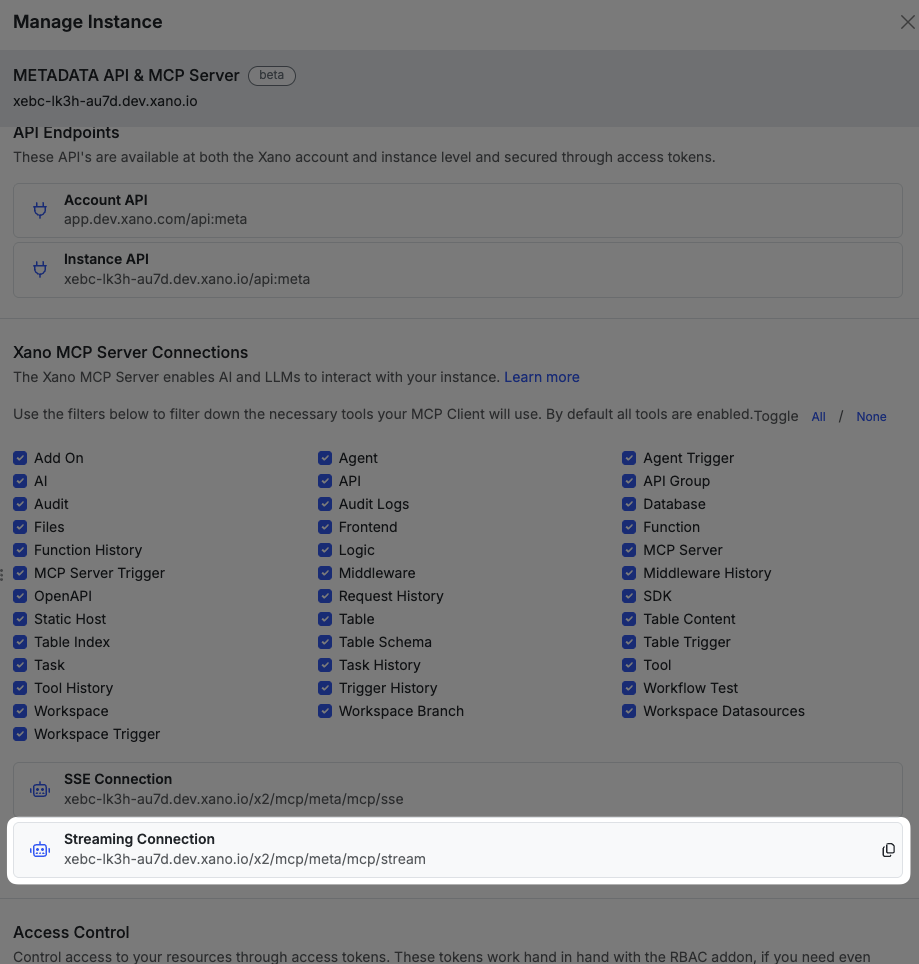Uncheck the Agent checkbox
Image resolution: width=919 pixels, height=964 pixels.
click(325, 458)
